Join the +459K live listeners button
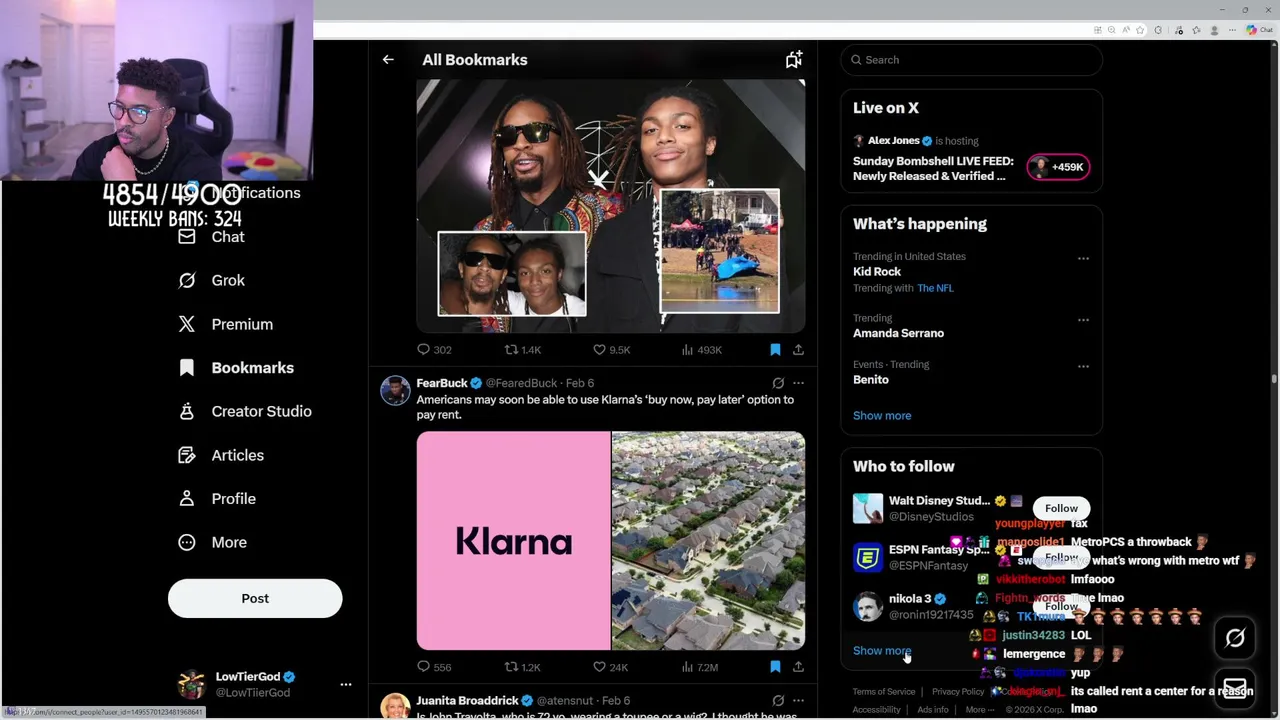This screenshot has height=720, width=1280. pos(1058,167)
